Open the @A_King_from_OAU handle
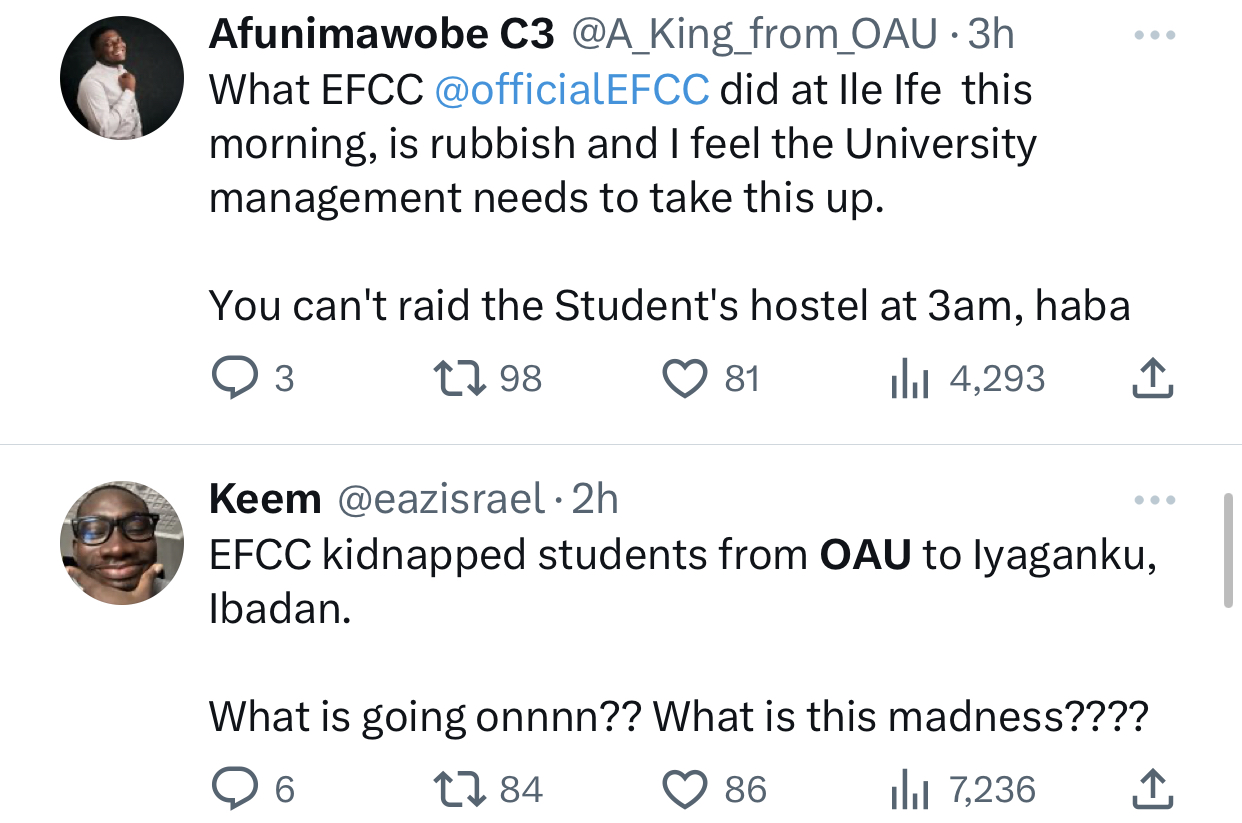The image size is (1242, 823). click(753, 35)
